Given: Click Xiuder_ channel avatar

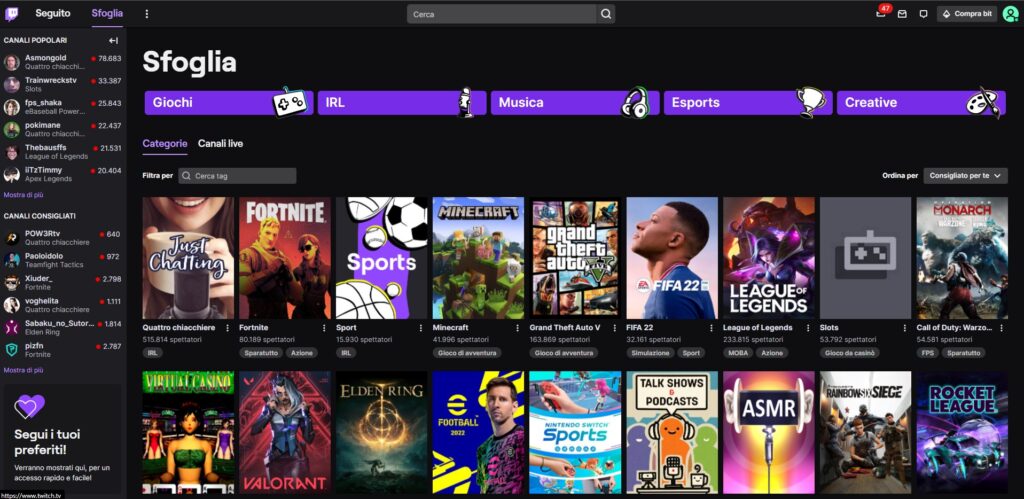Looking at the screenshot, I should [12, 283].
